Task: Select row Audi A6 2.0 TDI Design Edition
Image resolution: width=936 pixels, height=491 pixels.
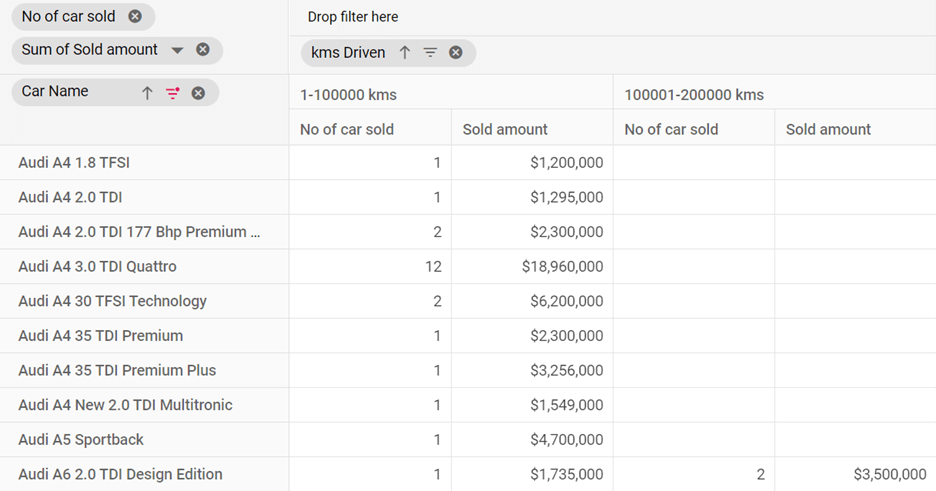Action: pyautogui.click(x=144, y=474)
